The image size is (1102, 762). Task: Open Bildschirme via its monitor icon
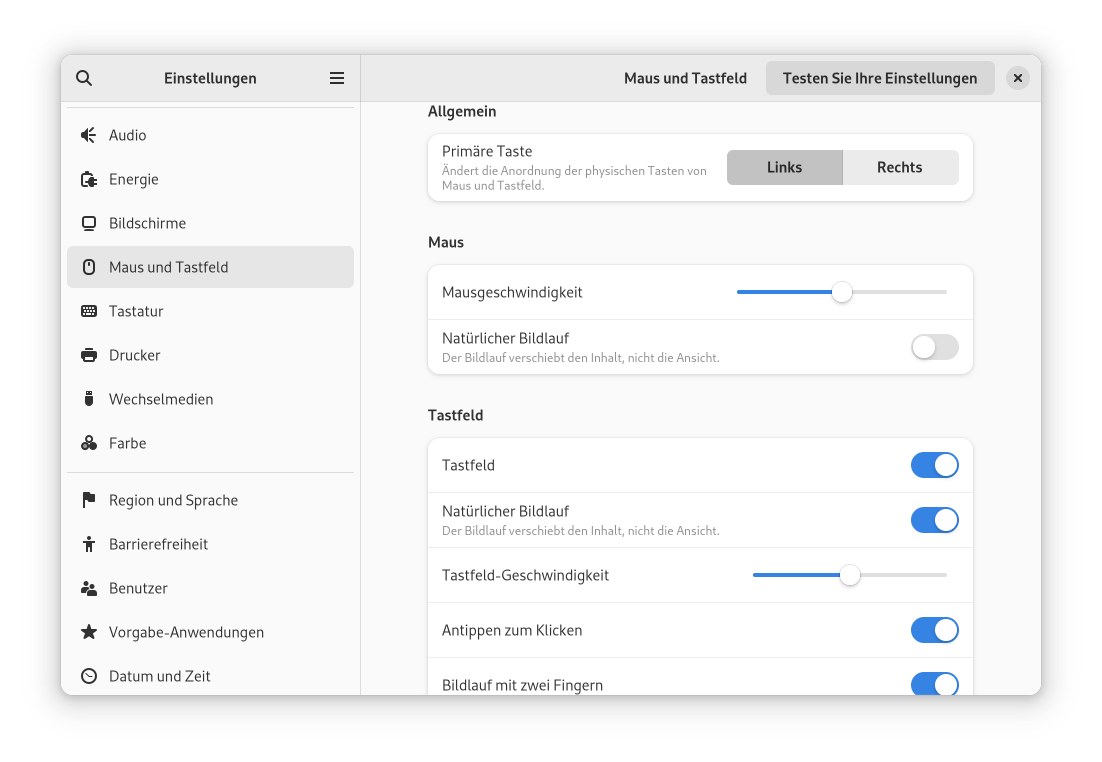point(89,223)
